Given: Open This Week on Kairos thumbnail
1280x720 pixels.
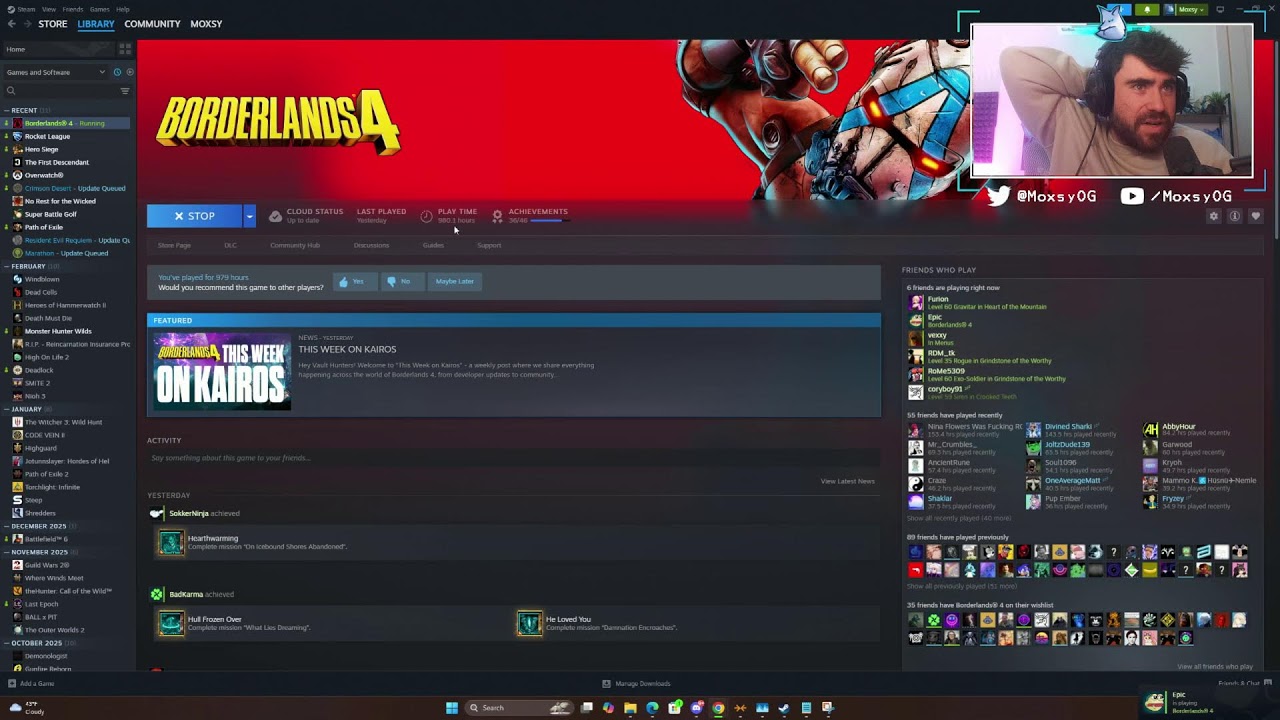Looking at the screenshot, I should pos(223,371).
